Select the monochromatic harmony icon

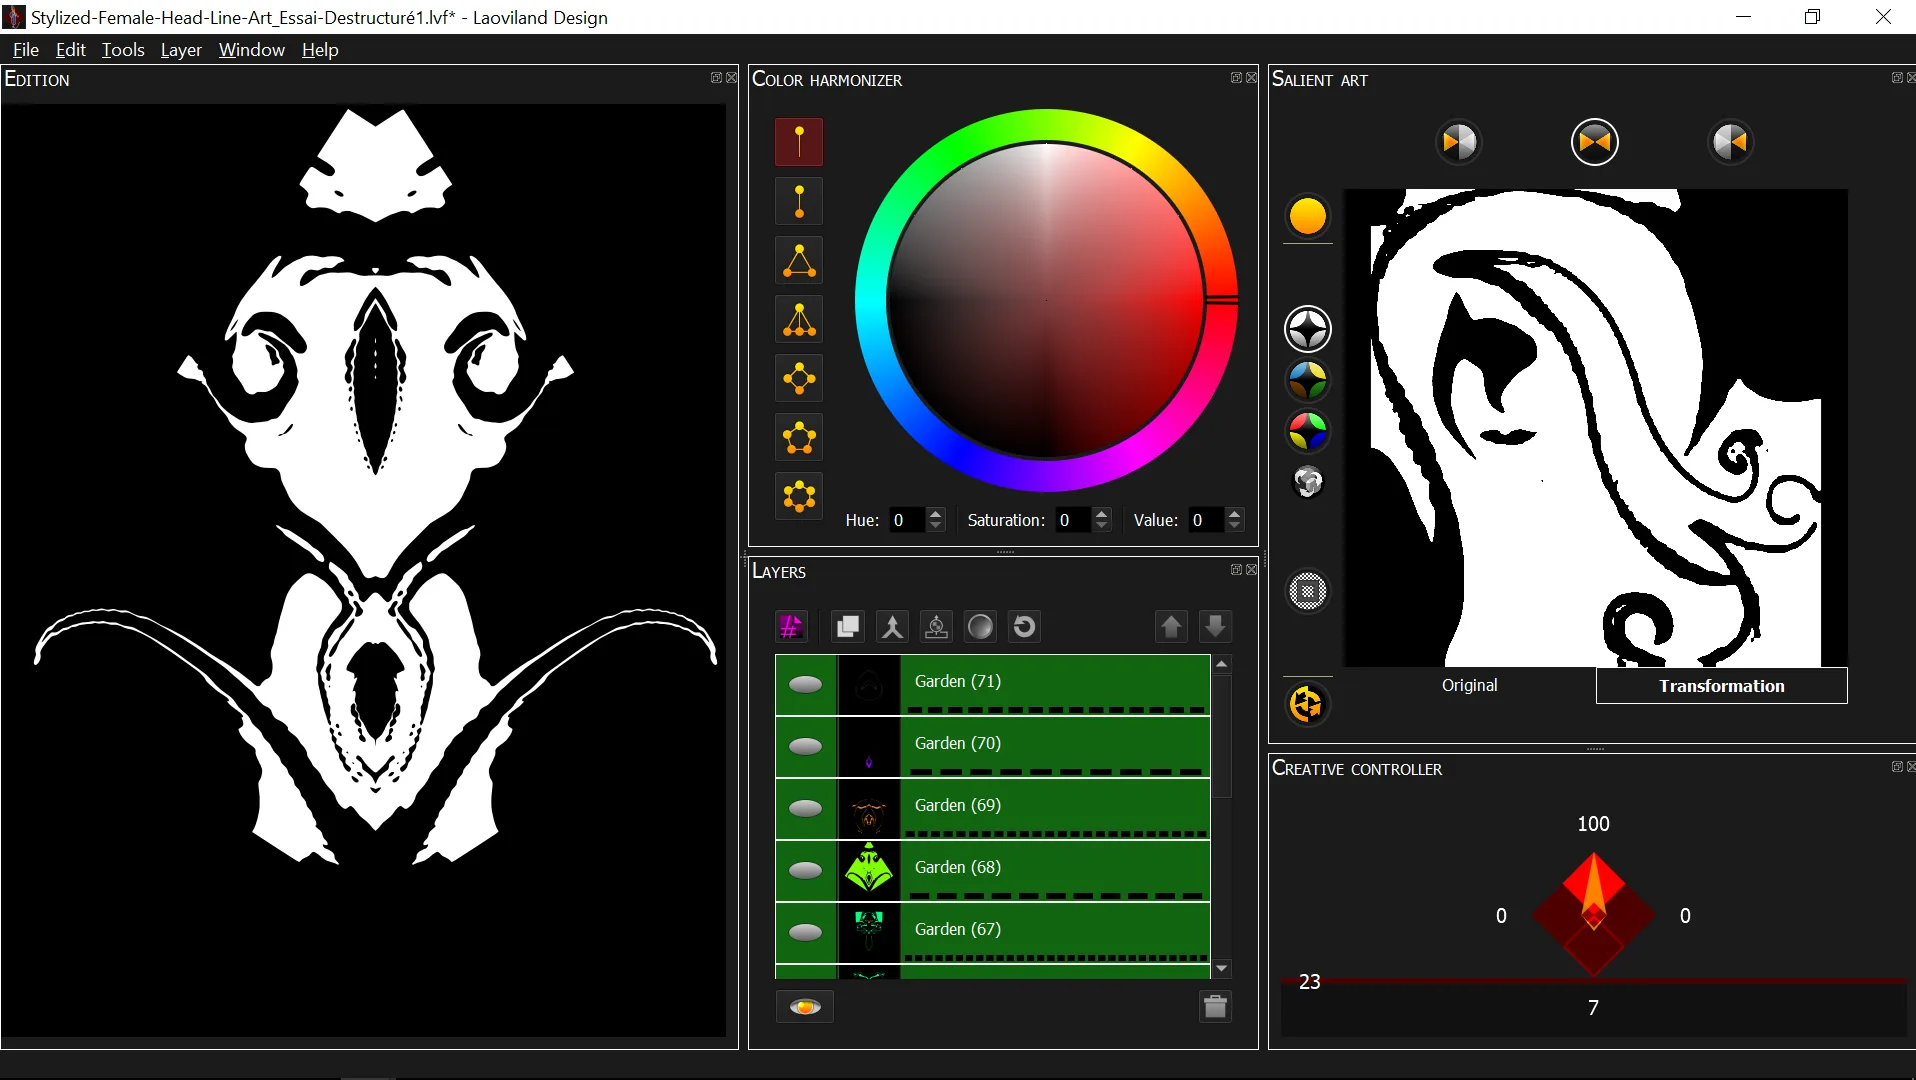tap(799, 142)
